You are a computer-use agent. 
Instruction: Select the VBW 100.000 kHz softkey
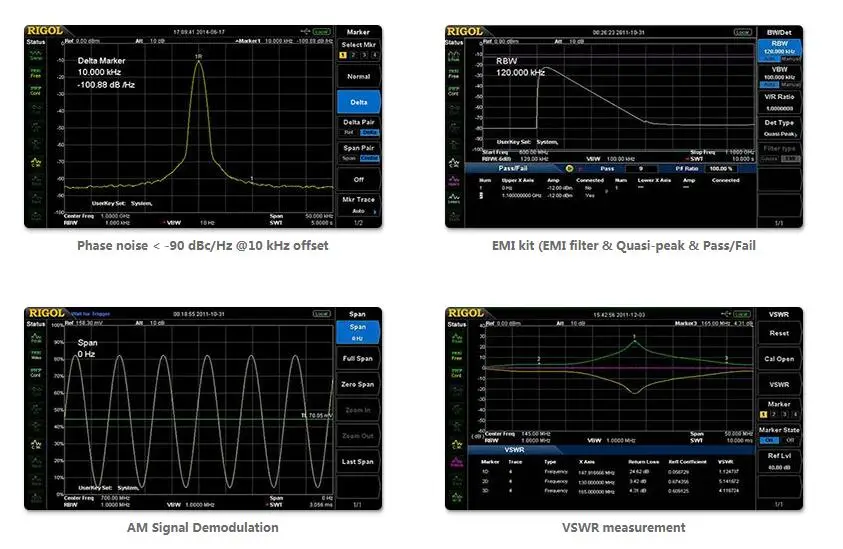(780, 76)
